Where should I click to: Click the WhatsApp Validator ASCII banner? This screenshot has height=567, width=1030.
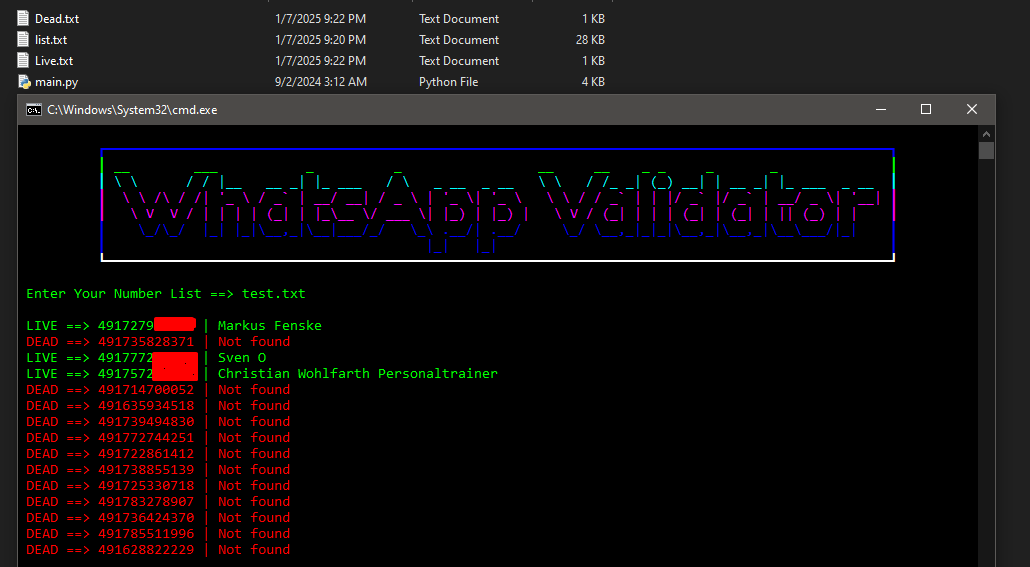497,205
